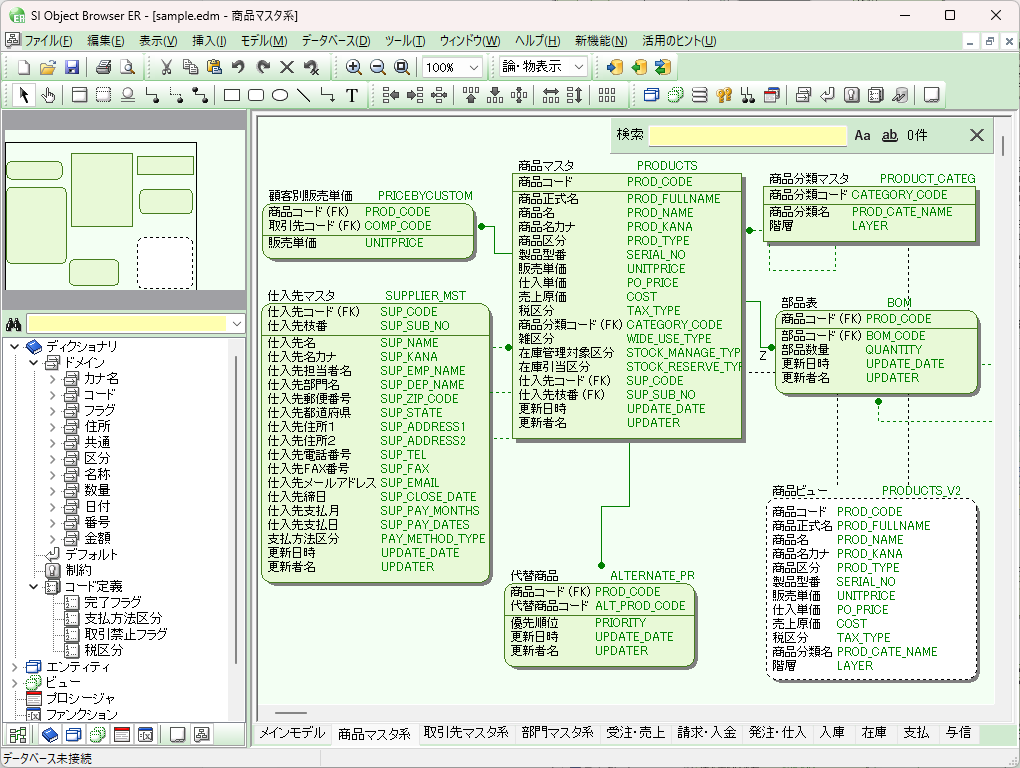Toggle whole word ab option in search bar
This screenshot has height=768, width=1020.
pyautogui.click(x=889, y=135)
